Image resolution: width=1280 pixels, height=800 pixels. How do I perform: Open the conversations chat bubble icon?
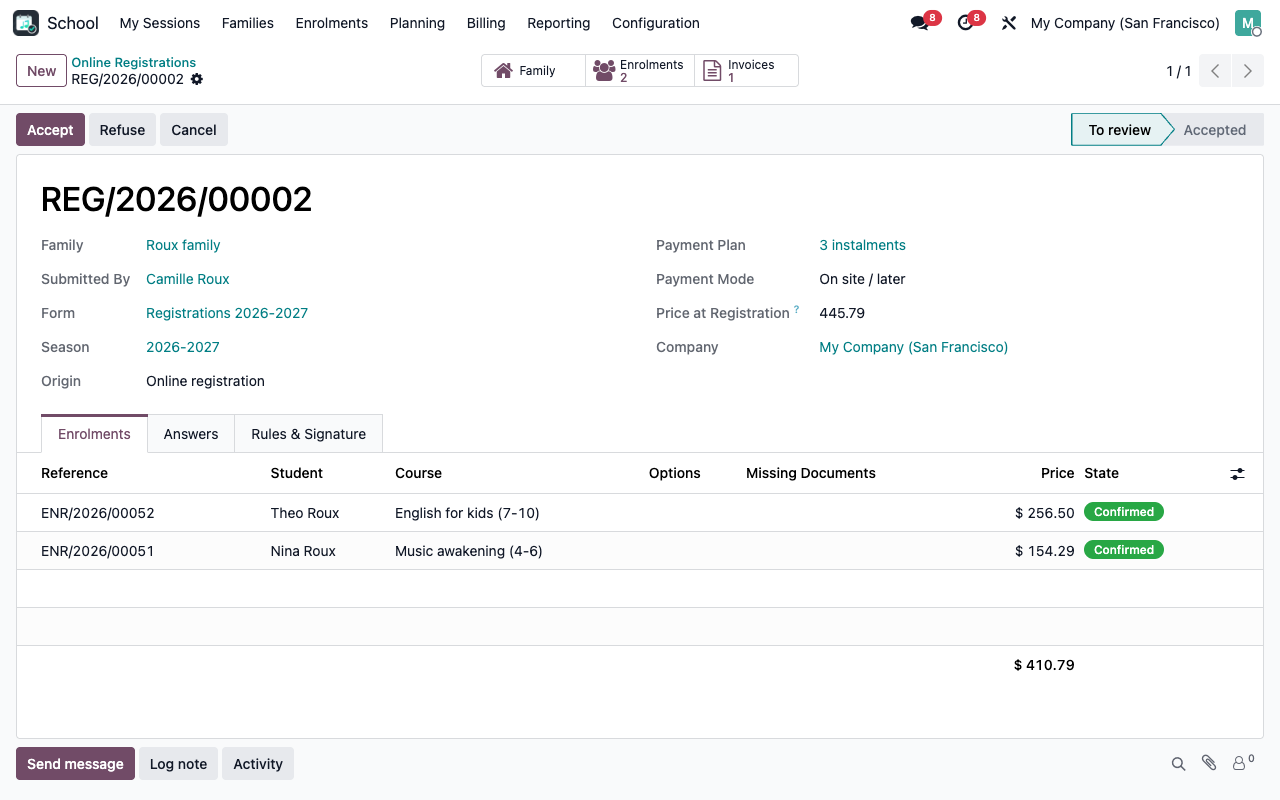920,23
